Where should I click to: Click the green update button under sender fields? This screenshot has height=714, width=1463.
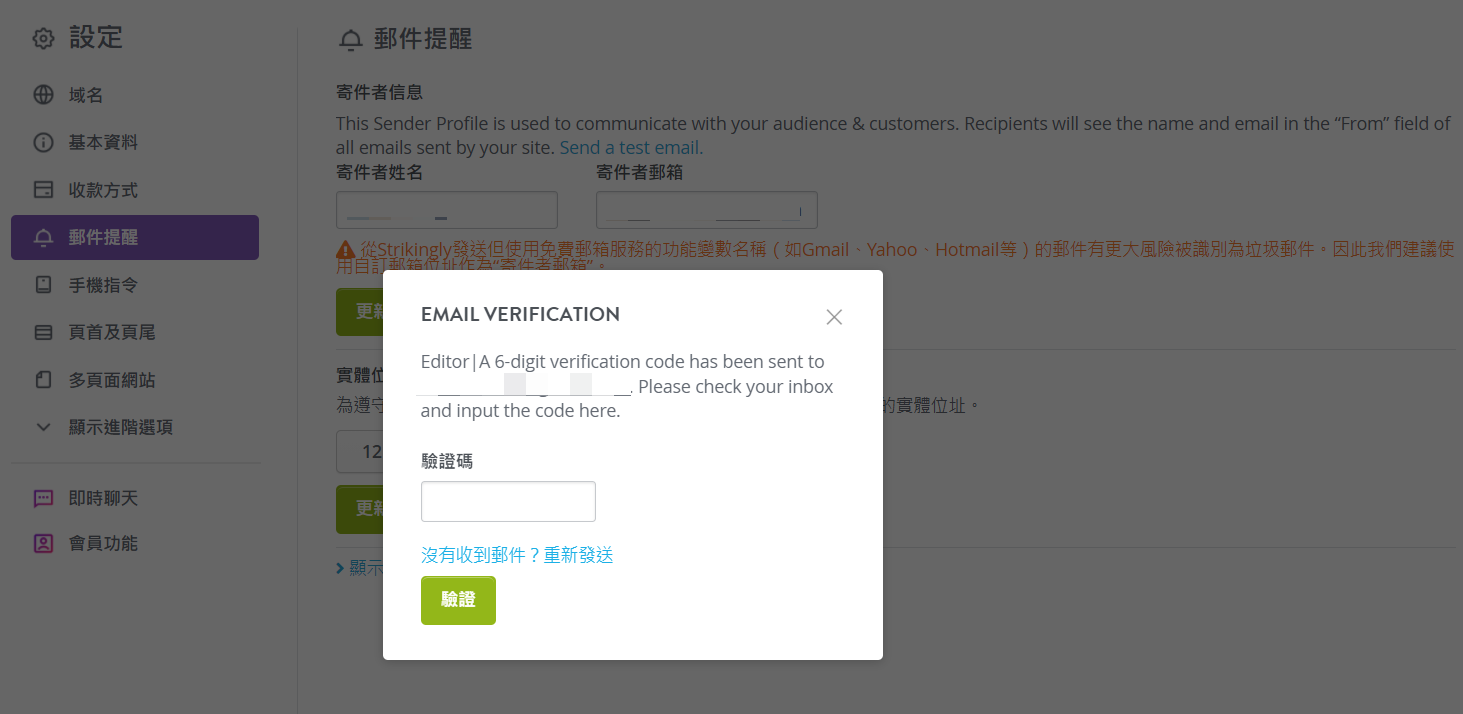(359, 312)
